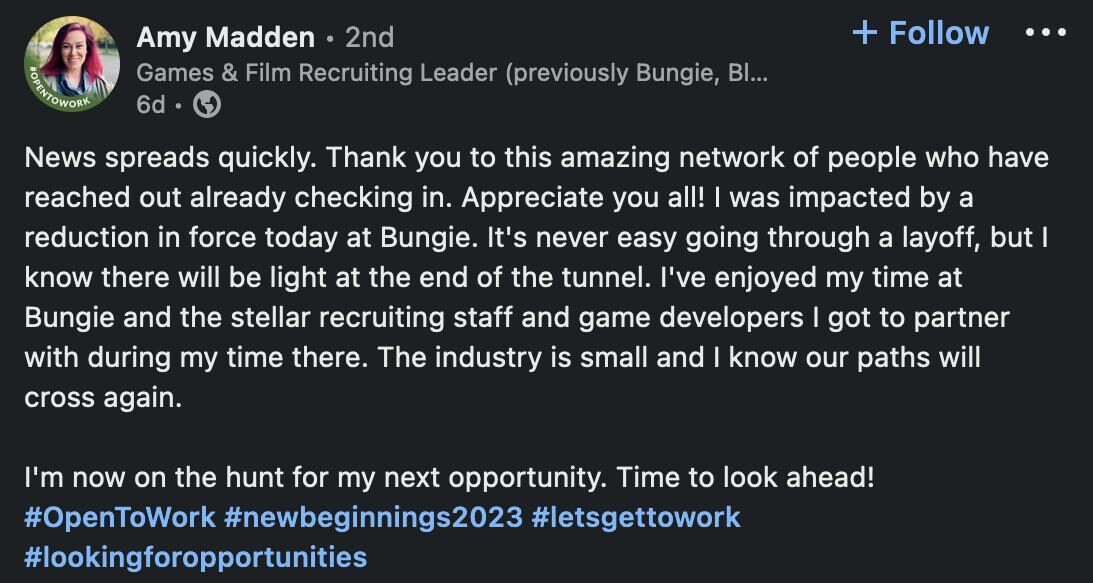
Task: Open the three-dots post options menu
Action: (1046, 33)
